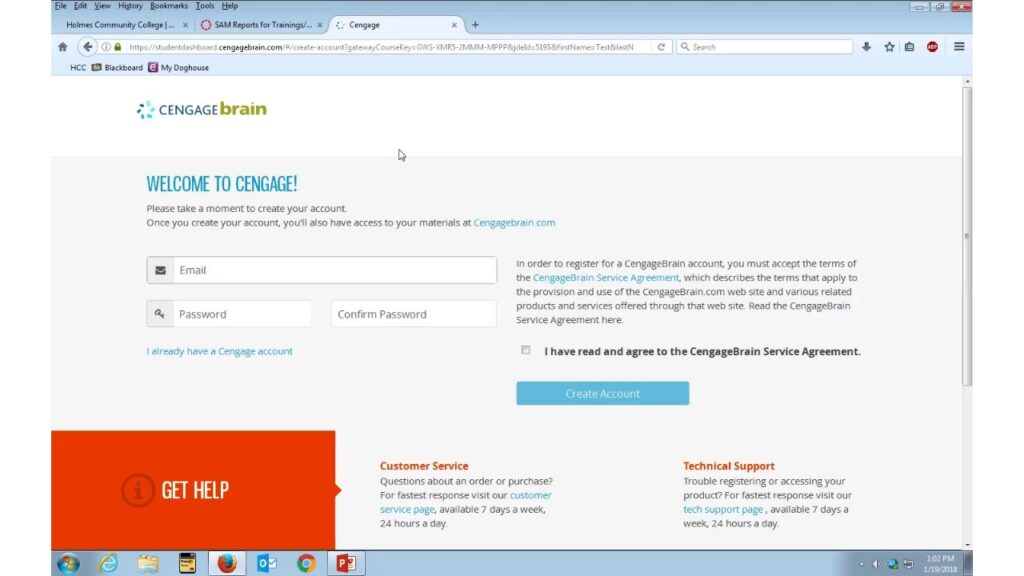Viewport: 1024px width, 576px height.
Task: Open File Explorer from taskbar
Action: tap(148, 563)
